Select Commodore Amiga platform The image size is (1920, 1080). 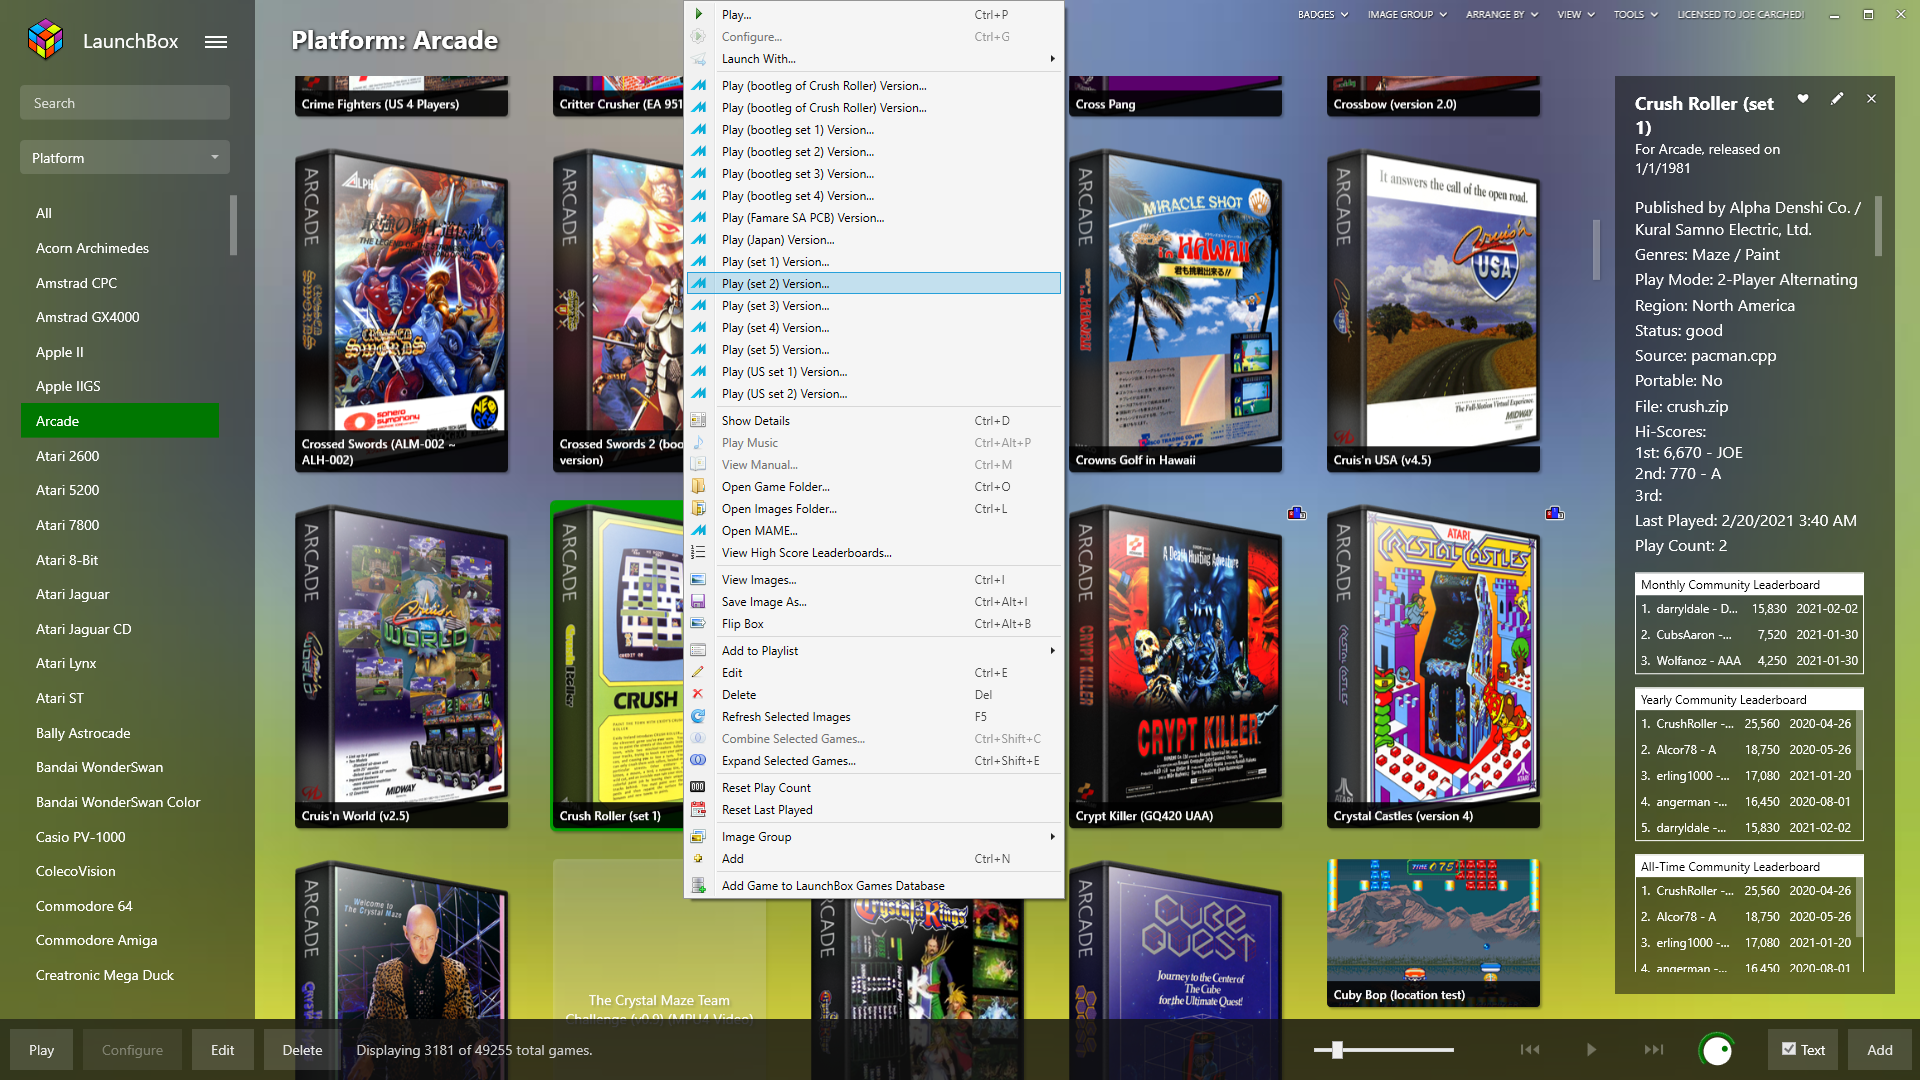tap(120, 940)
